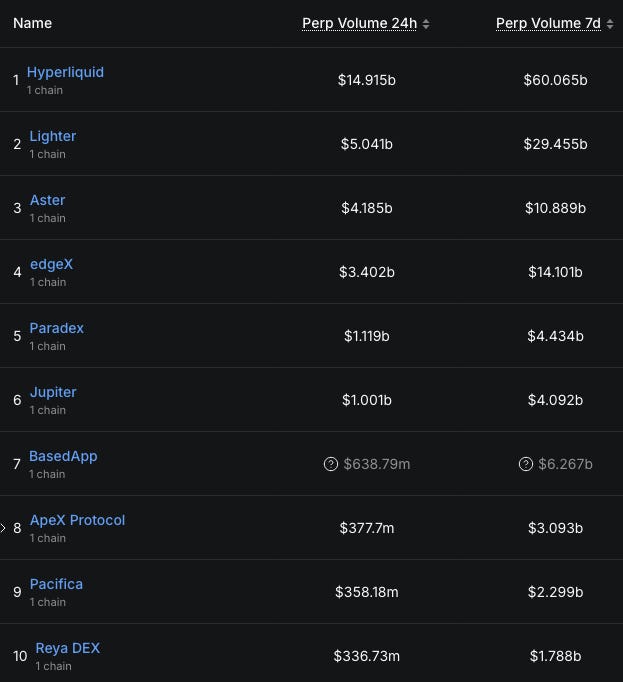Sort by Perp Volume 7d header
This screenshot has height=682, width=623.
coord(548,23)
